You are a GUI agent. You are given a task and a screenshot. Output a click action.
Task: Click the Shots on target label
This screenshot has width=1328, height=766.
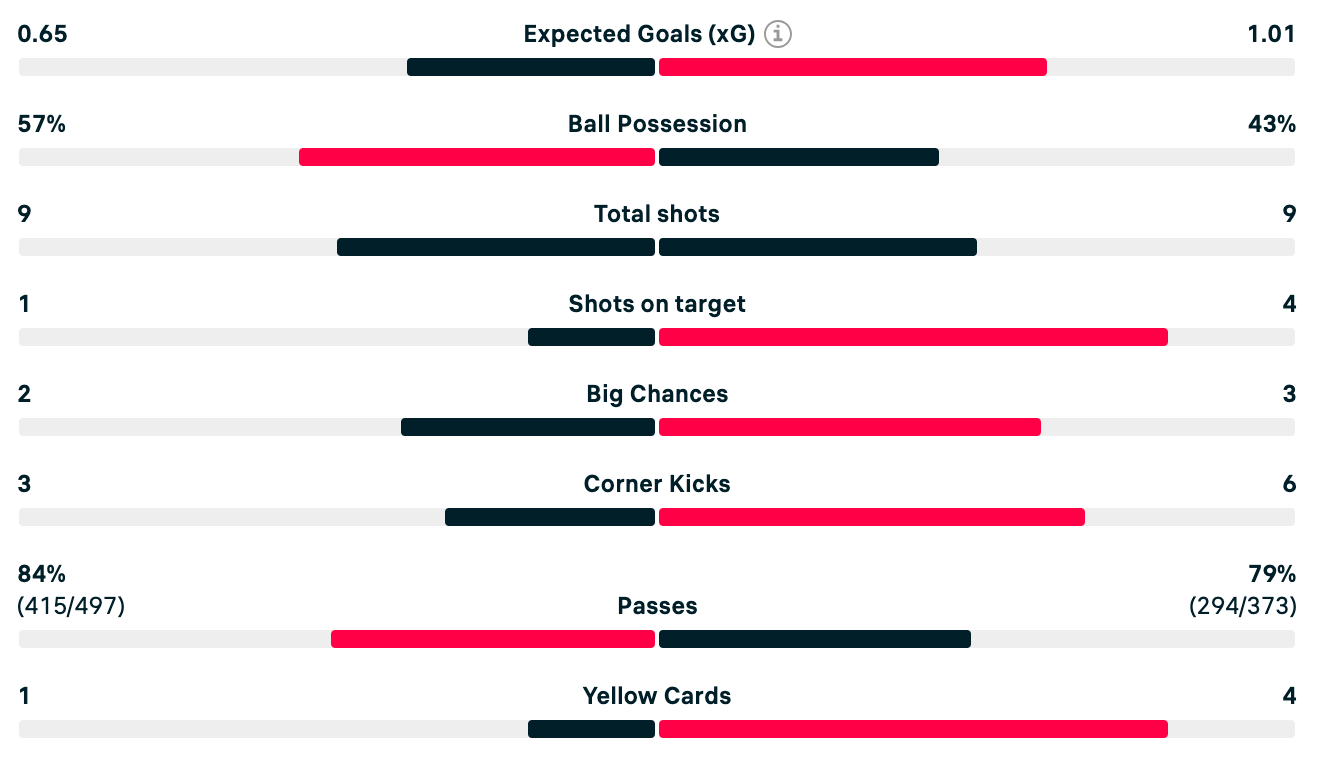point(657,304)
